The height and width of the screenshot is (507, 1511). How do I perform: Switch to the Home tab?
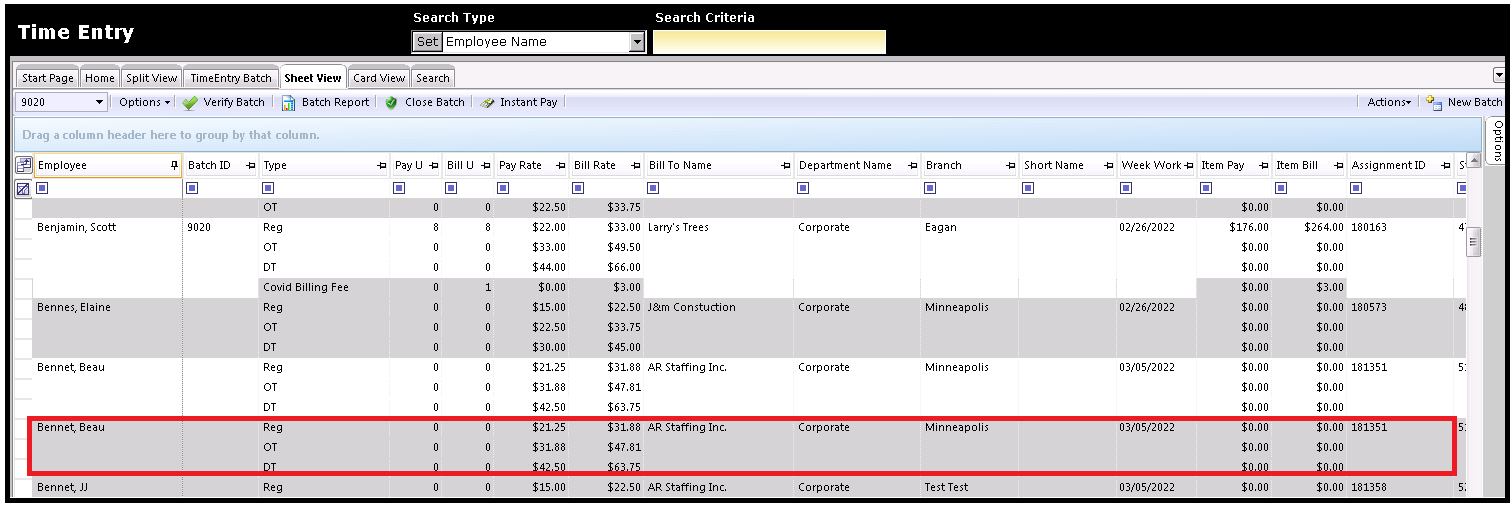click(99, 78)
